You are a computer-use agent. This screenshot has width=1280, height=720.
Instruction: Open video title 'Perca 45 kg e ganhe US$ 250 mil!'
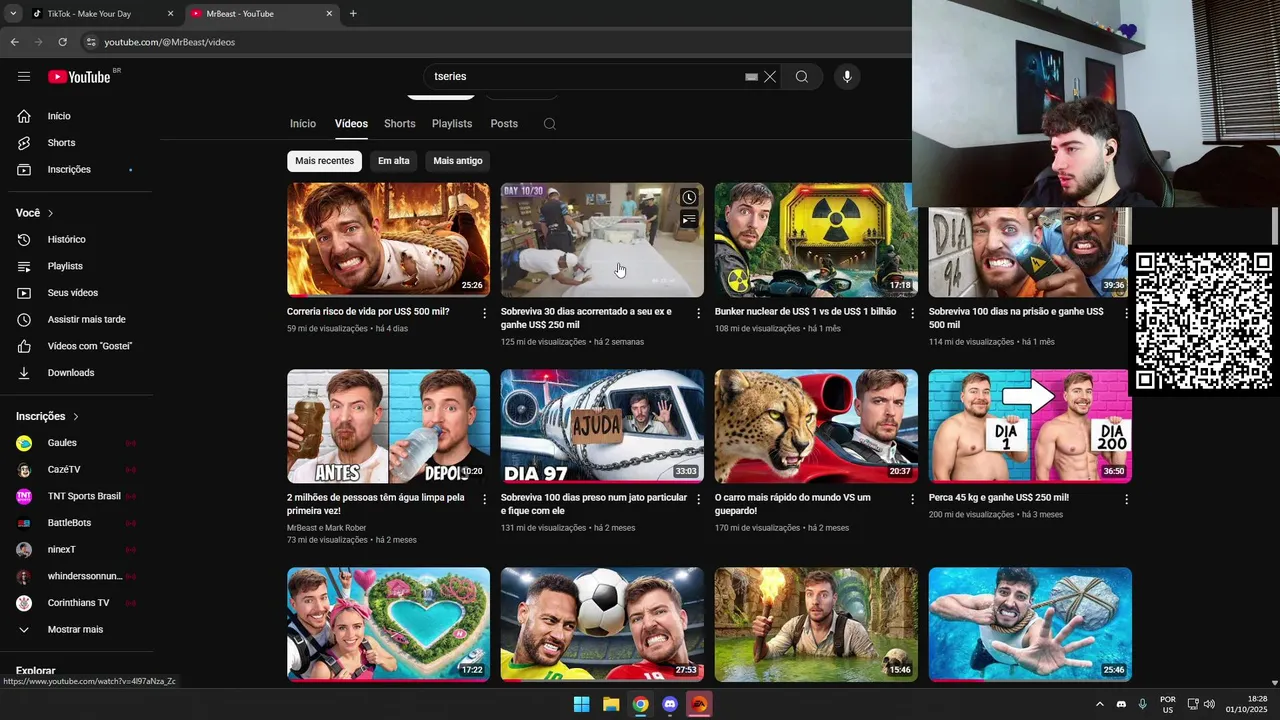(999, 498)
